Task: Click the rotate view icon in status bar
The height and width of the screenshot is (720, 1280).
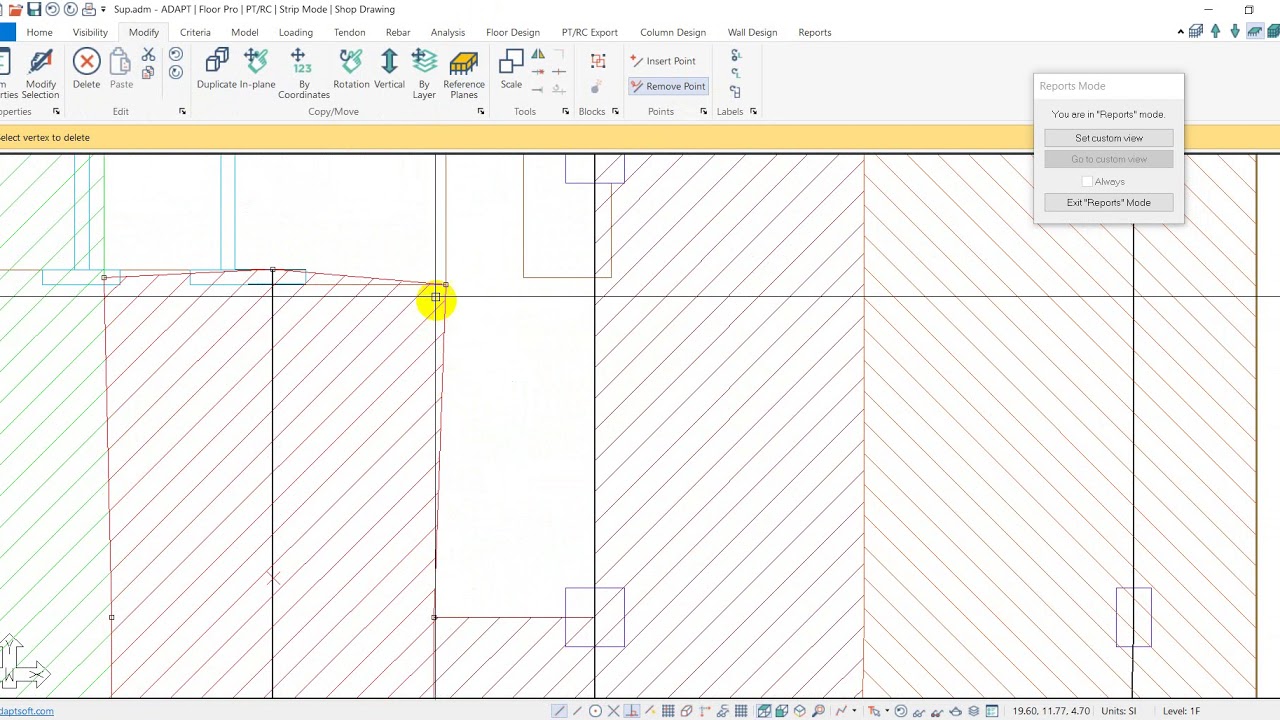Action: [x=901, y=711]
